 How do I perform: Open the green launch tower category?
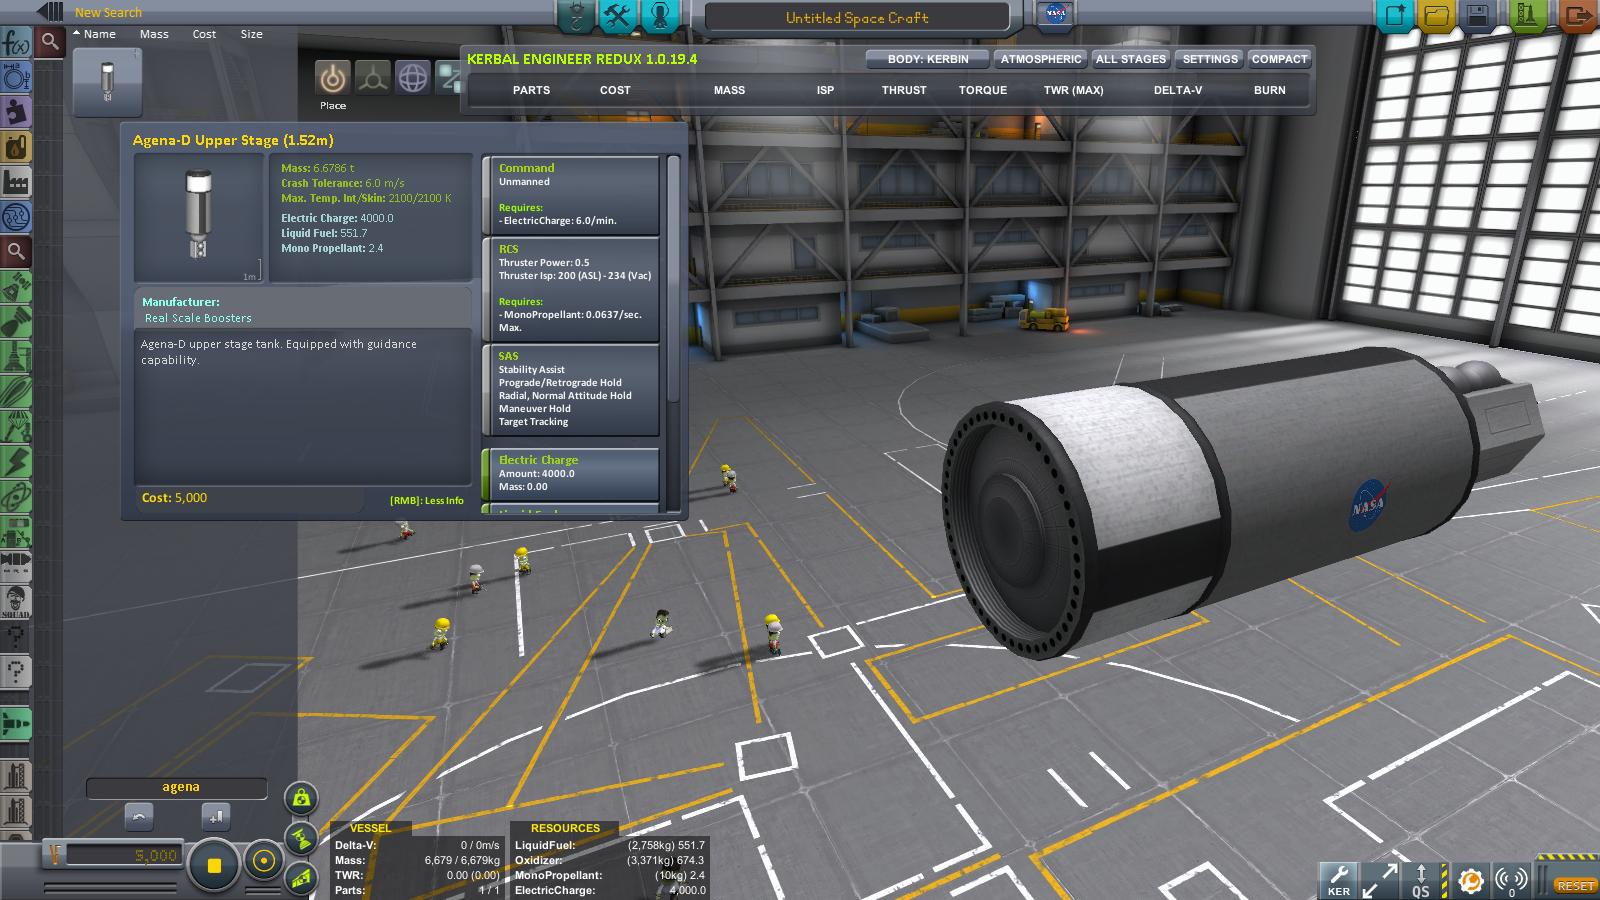16,357
